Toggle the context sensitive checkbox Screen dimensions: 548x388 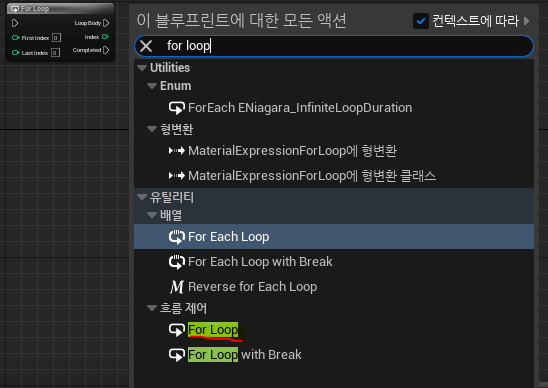[x=421, y=21]
